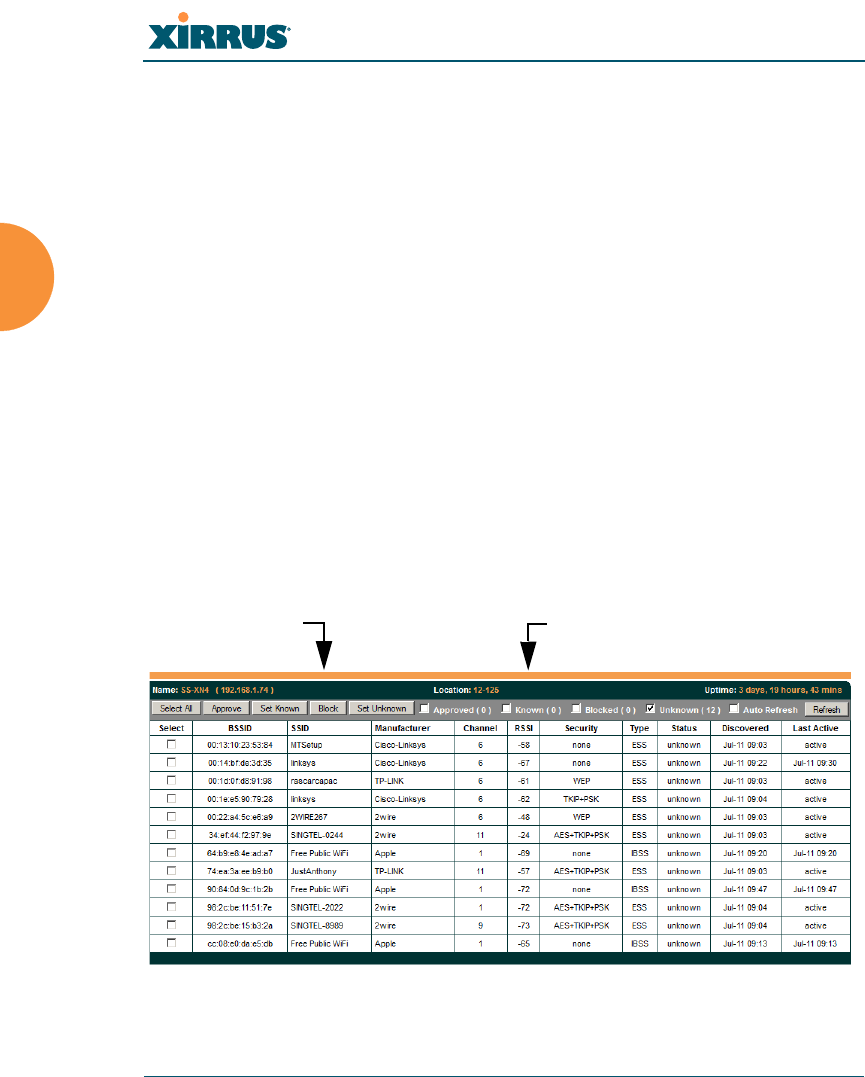Sort by the Status column header
The height and width of the screenshot is (1077, 865).
pos(684,728)
